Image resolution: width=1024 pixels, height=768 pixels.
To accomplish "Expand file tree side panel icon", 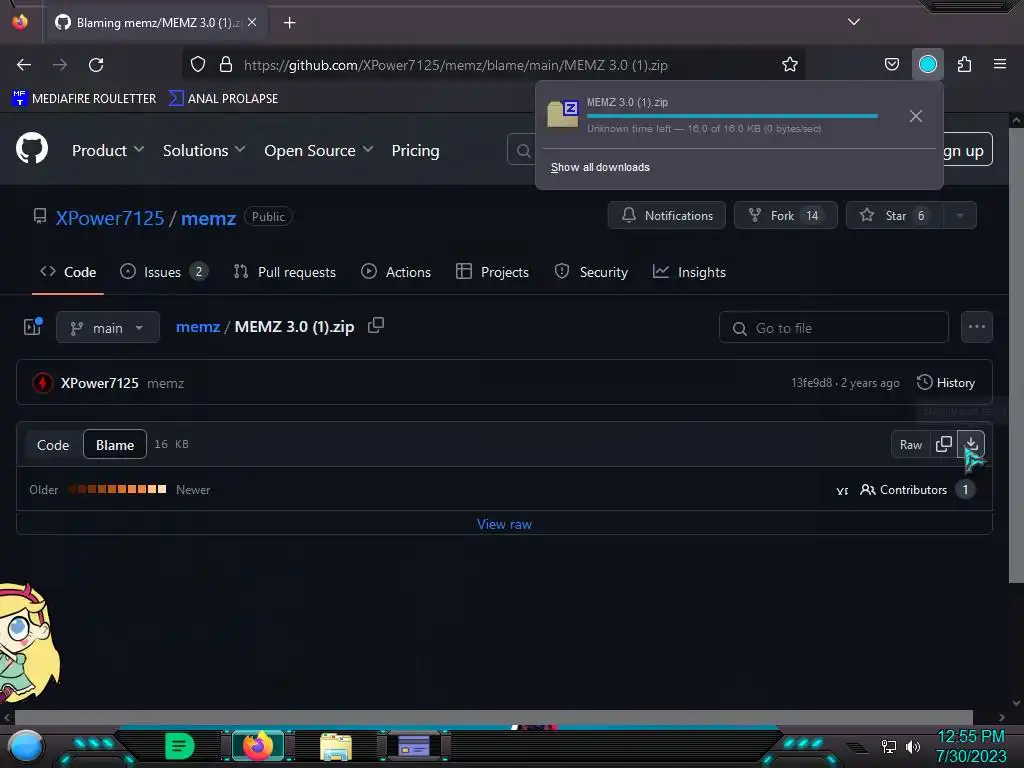I will (33, 327).
